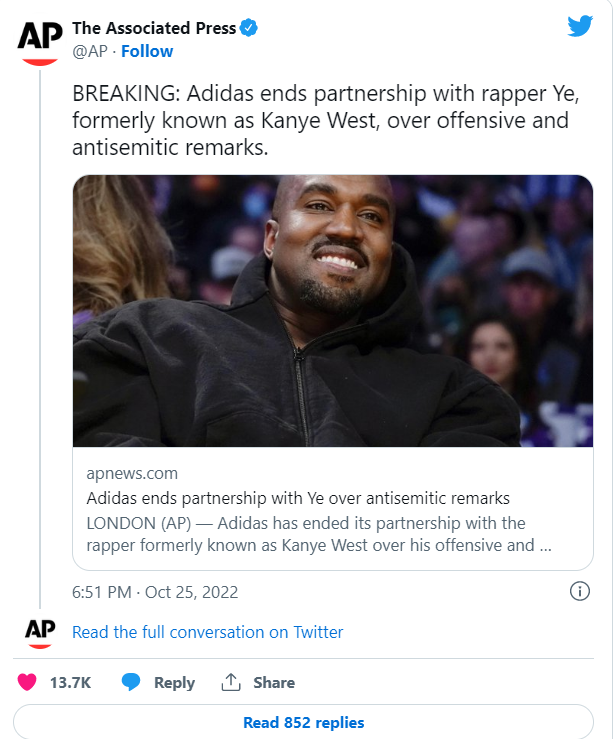Click the 13.7K likes count

coord(70,682)
